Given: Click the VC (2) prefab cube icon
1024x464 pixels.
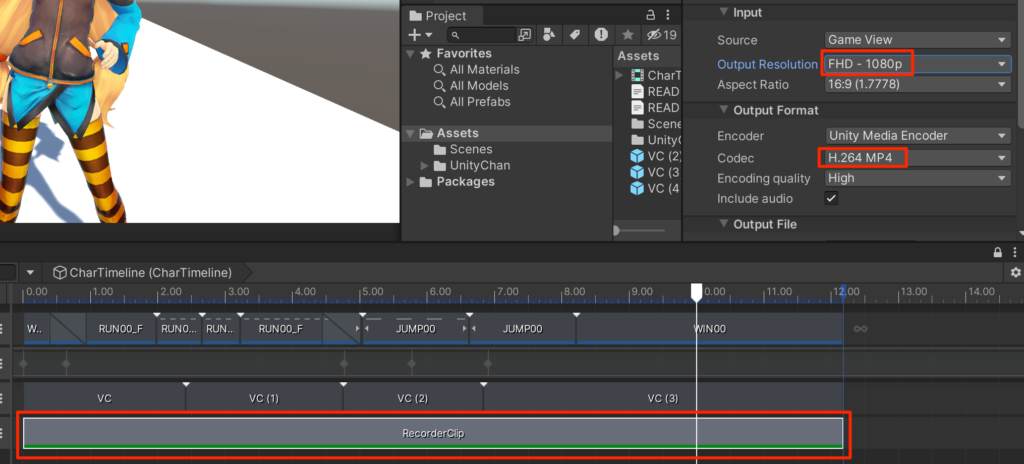Looking at the screenshot, I should (637, 156).
